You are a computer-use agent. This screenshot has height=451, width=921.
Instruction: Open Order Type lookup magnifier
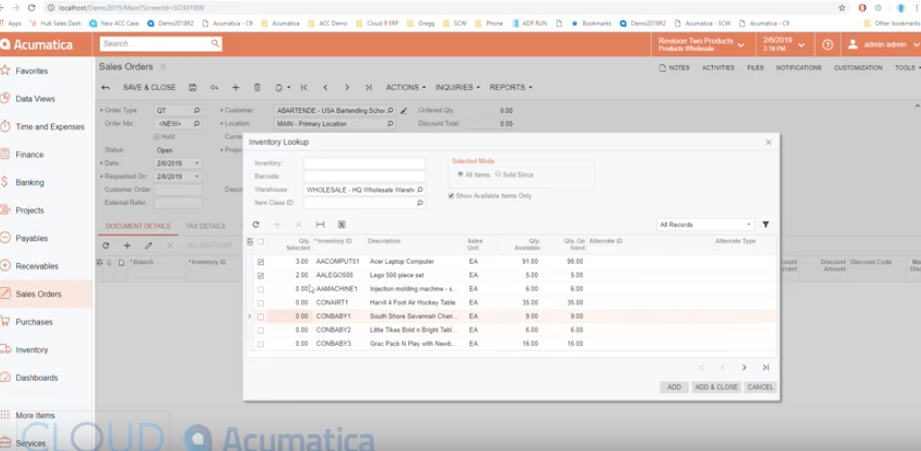click(x=197, y=110)
